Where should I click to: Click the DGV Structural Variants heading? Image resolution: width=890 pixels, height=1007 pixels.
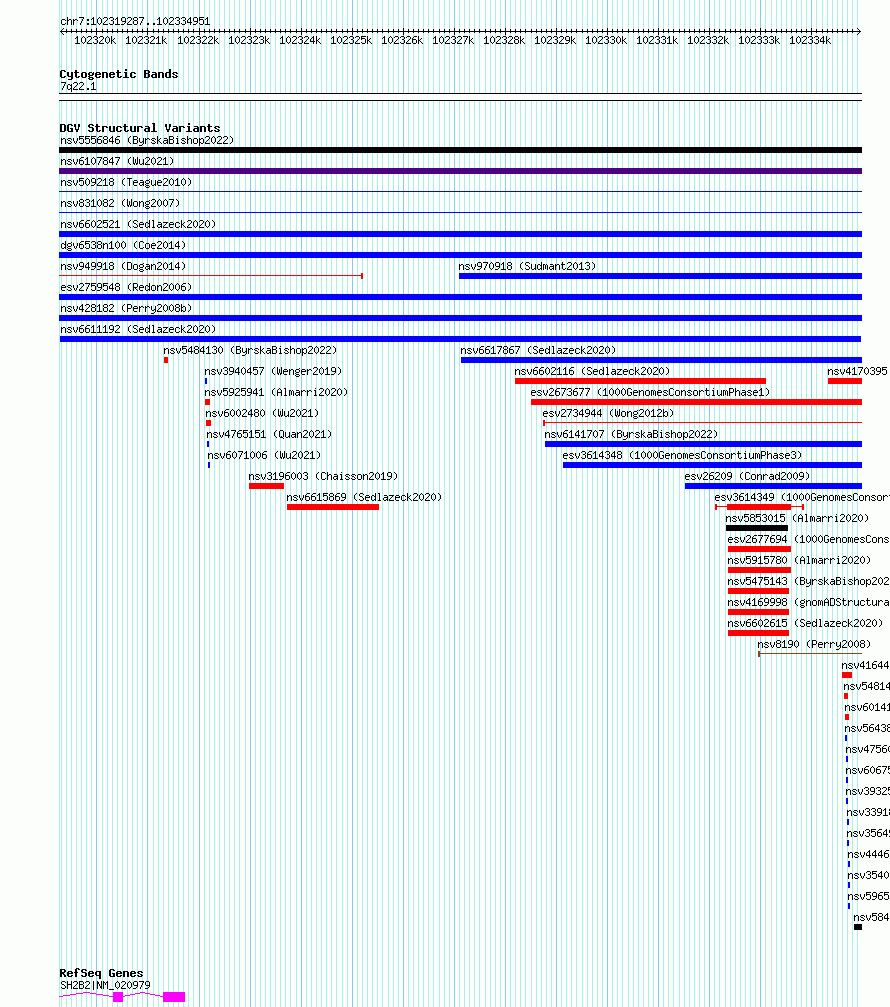139,128
